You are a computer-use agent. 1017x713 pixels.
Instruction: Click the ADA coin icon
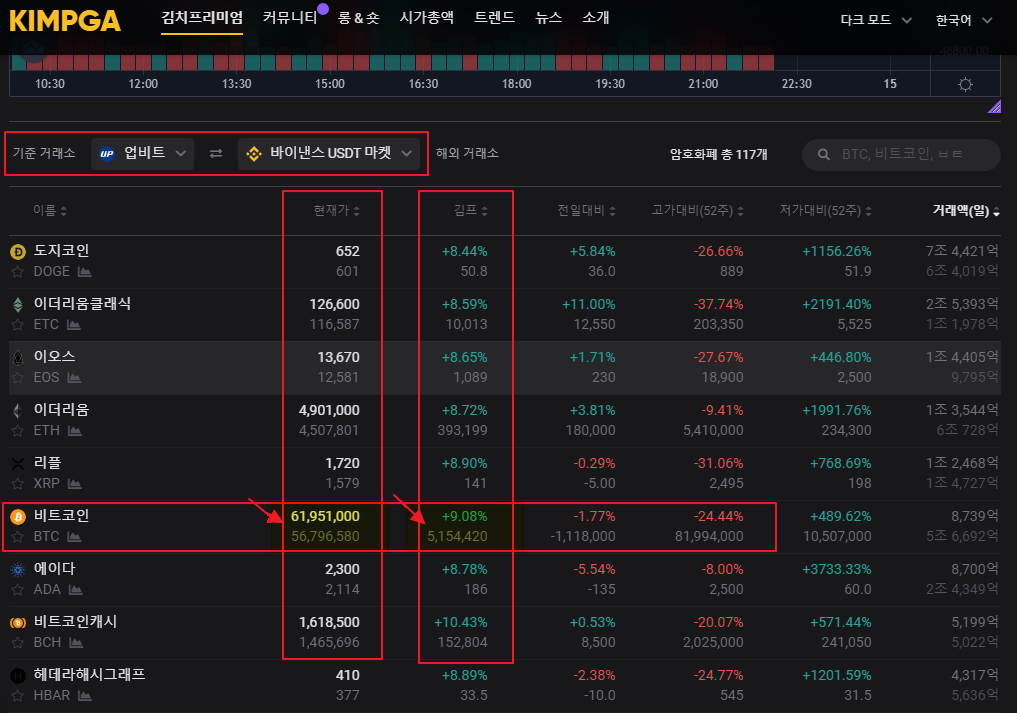coord(18,570)
